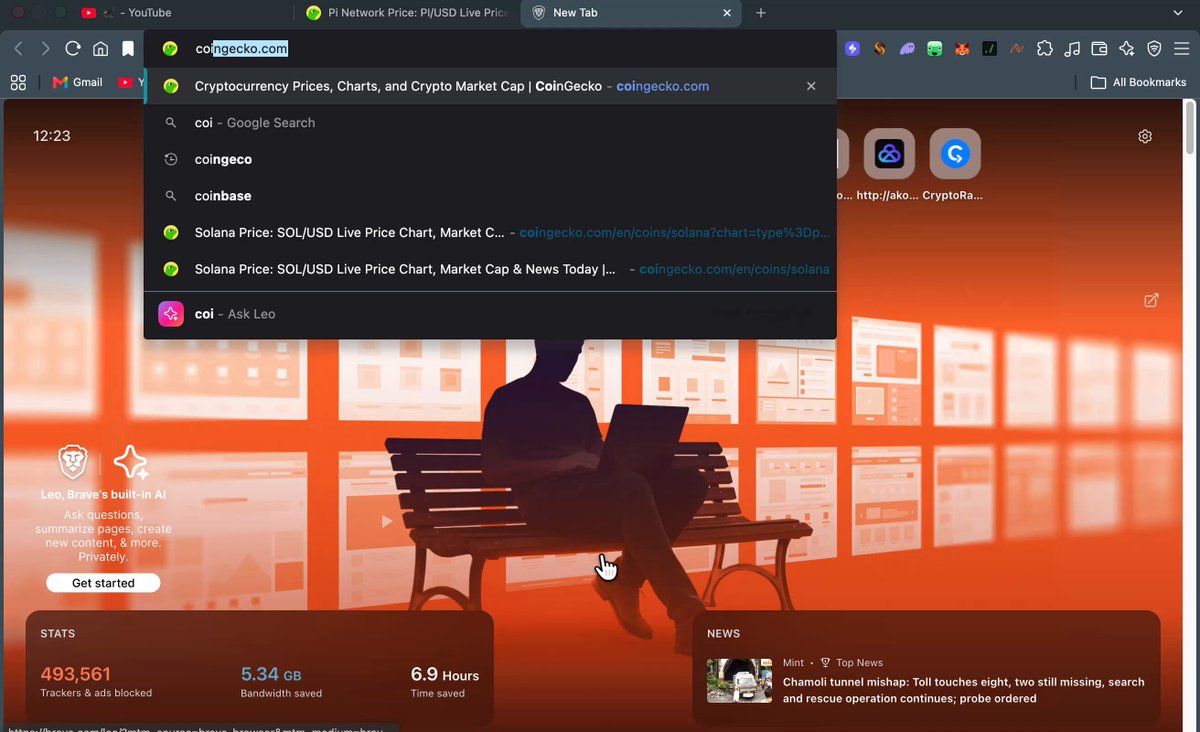Open the hamburger main menu

coord(1181,48)
